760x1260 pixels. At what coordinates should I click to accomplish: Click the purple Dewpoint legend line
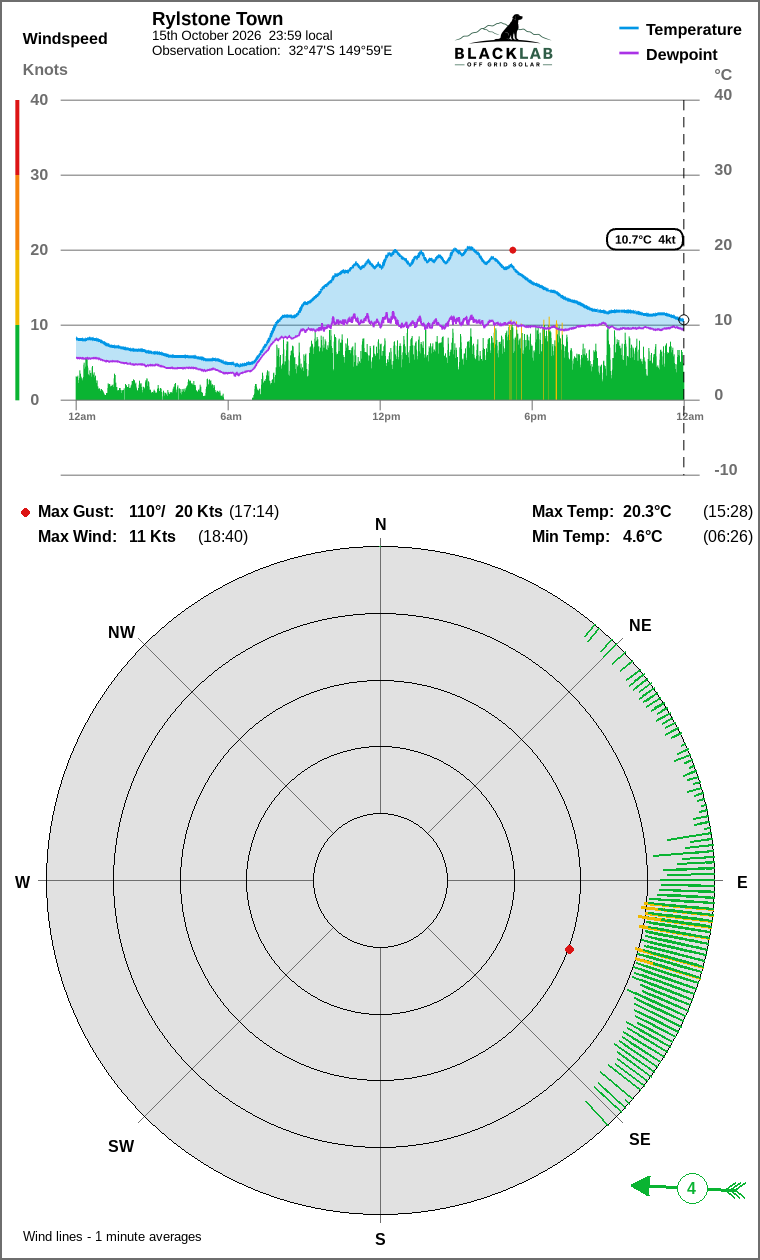coord(629,54)
